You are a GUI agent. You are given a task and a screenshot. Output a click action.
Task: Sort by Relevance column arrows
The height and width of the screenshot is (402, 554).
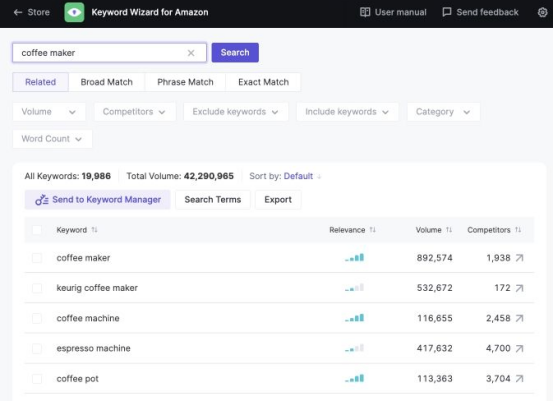(x=372, y=230)
